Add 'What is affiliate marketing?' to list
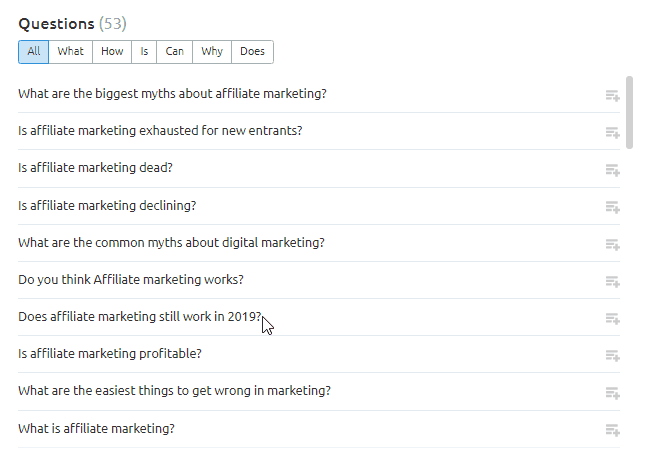645x467 pixels. pyautogui.click(x=613, y=430)
